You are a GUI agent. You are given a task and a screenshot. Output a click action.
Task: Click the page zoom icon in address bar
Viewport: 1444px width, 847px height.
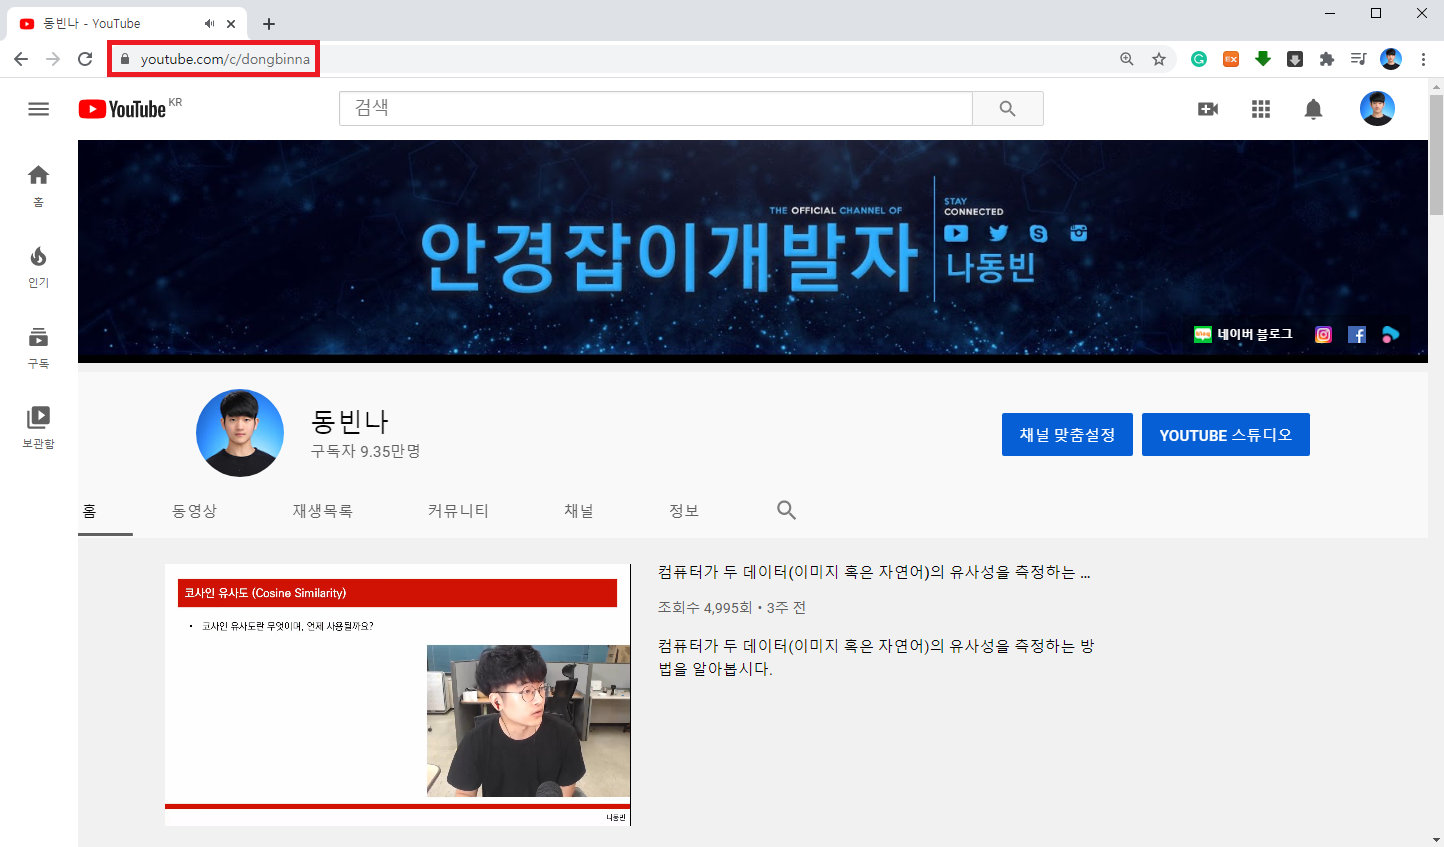(x=1127, y=59)
